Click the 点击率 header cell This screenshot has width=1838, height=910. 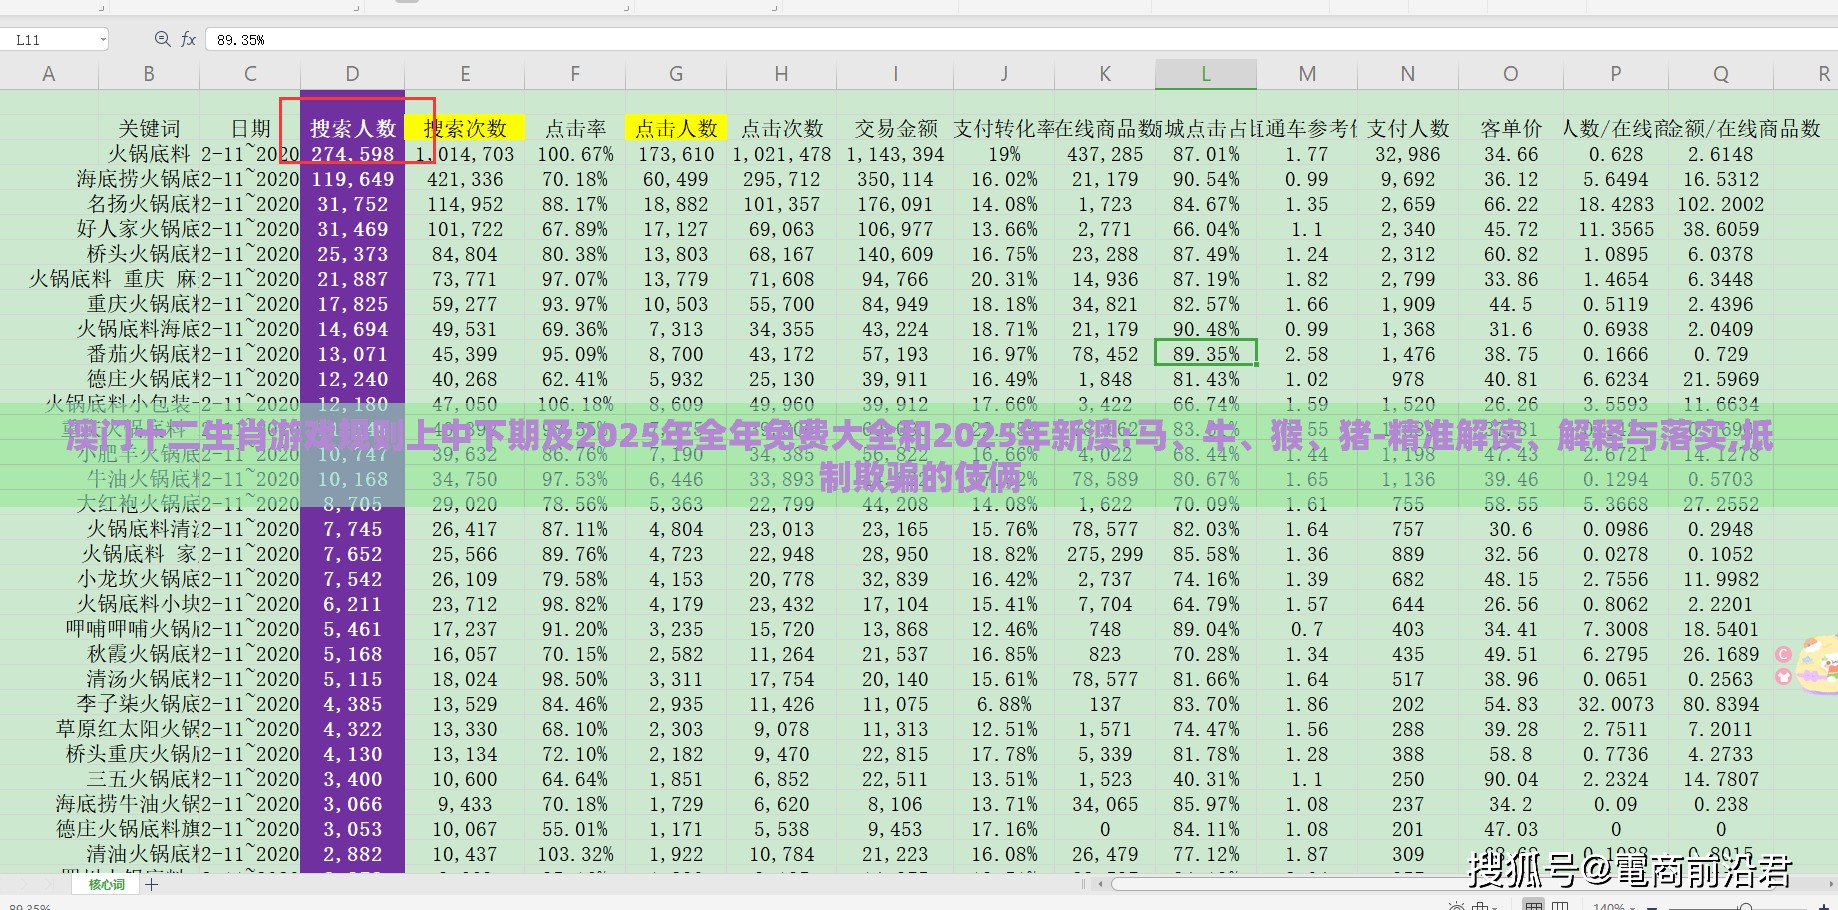pyautogui.click(x=575, y=128)
